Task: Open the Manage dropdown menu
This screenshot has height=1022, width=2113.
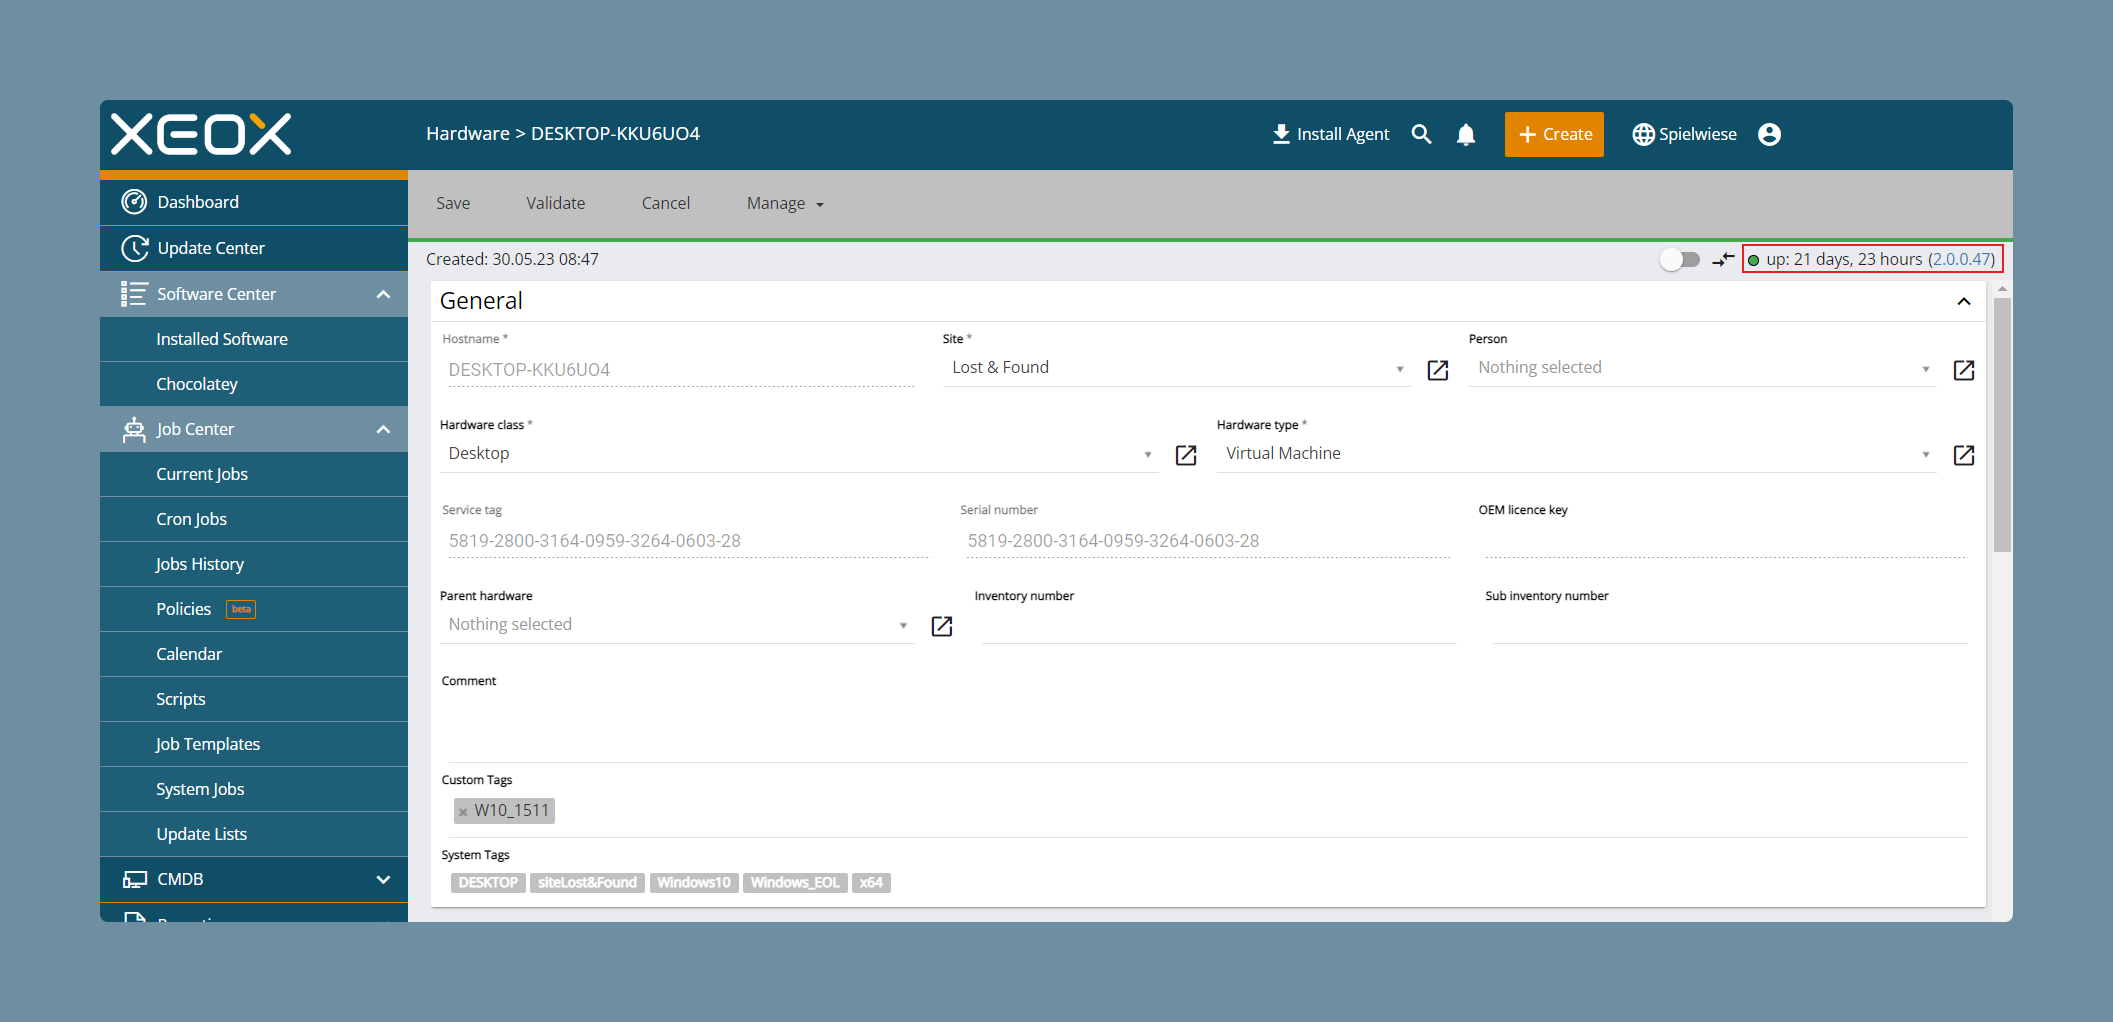Action: tap(785, 204)
